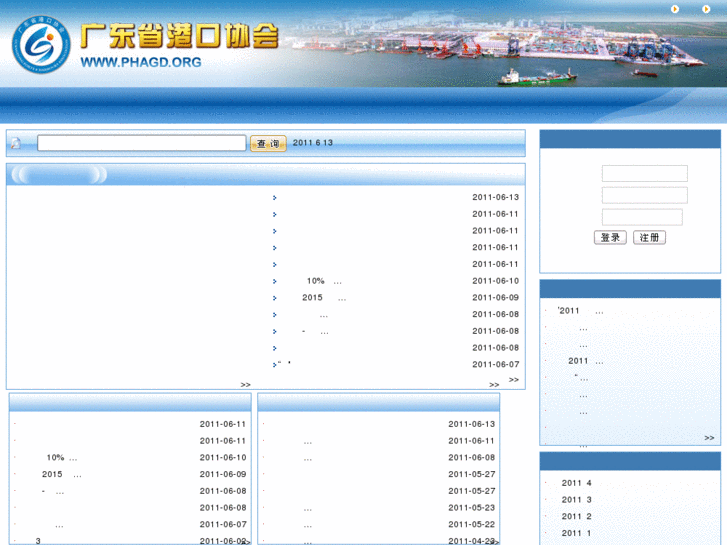Click the arrow bullet of the top 2011-06-13 news row
Image resolution: width=727 pixels, height=545 pixels.
pyautogui.click(x=274, y=198)
